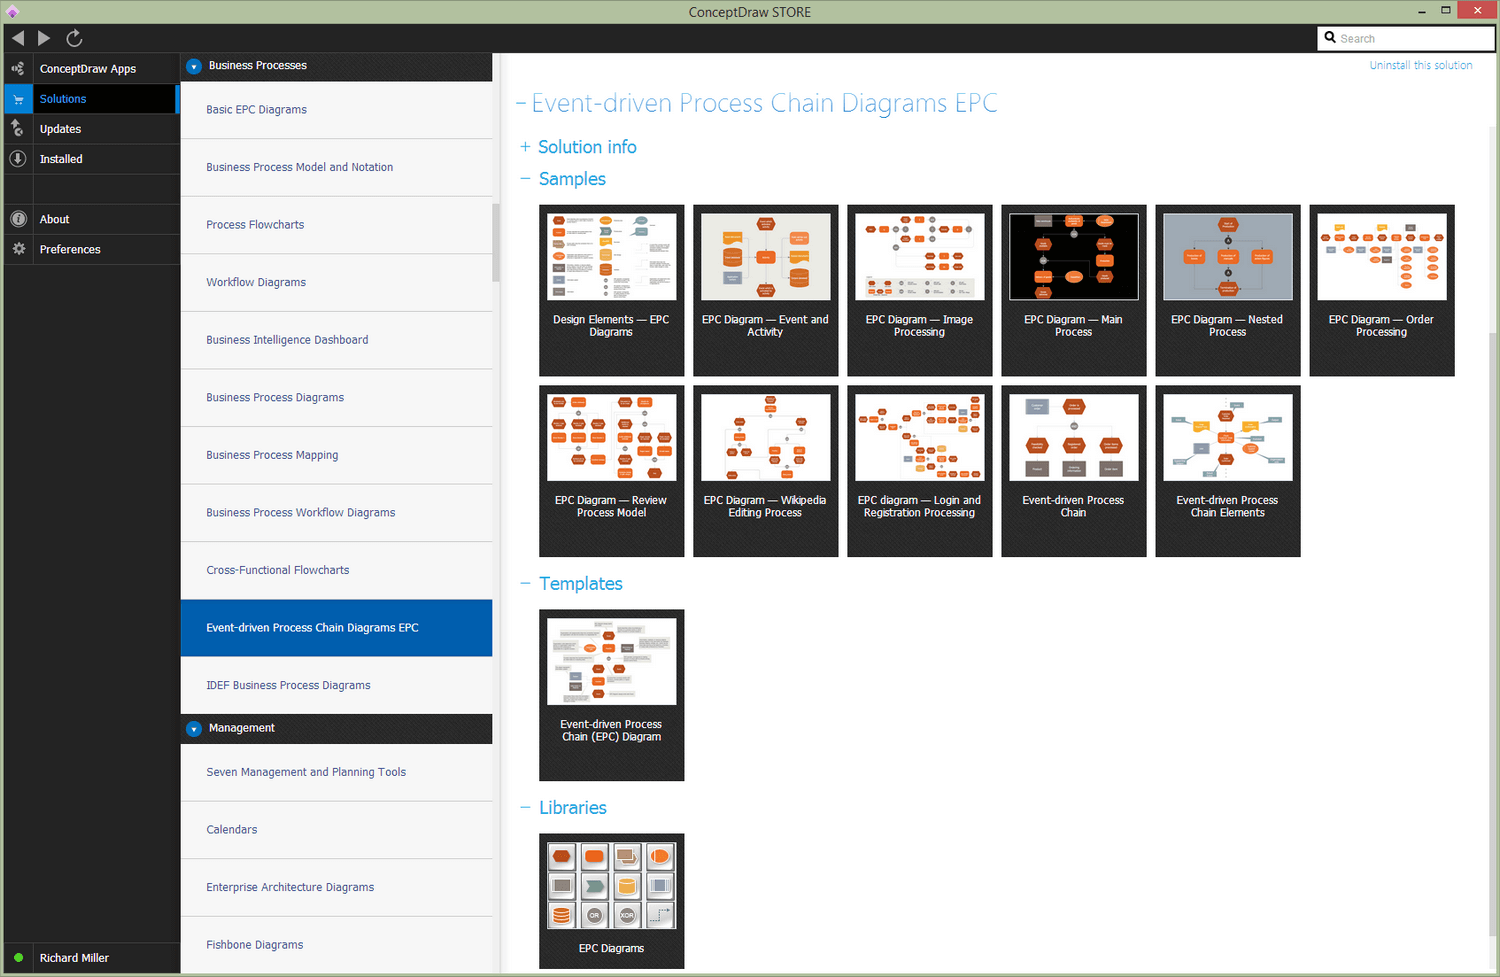Click the Solutions cart icon
The image size is (1500, 977).
coord(18,99)
